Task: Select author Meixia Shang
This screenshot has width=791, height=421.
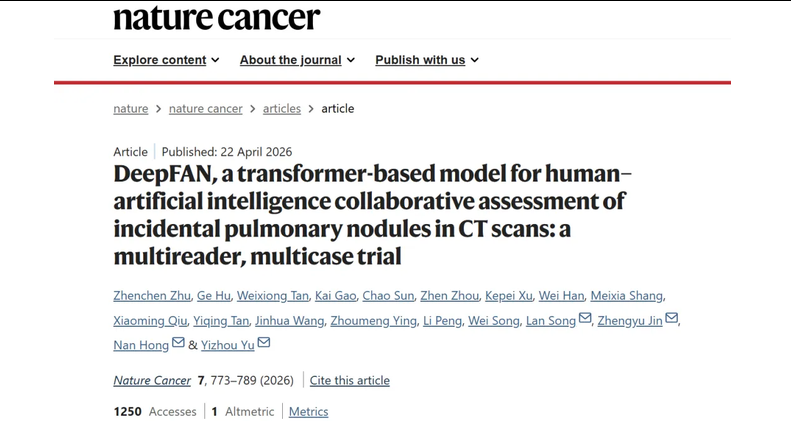Action: (627, 295)
